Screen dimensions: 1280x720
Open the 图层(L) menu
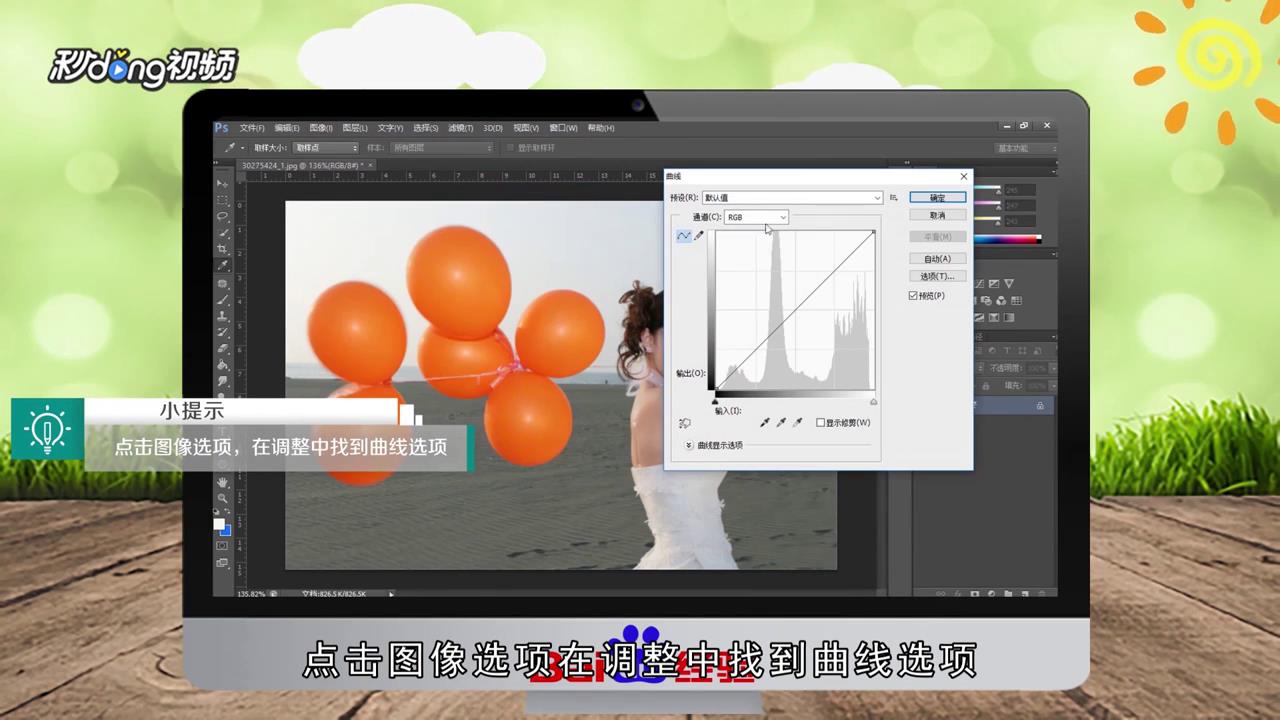355,128
